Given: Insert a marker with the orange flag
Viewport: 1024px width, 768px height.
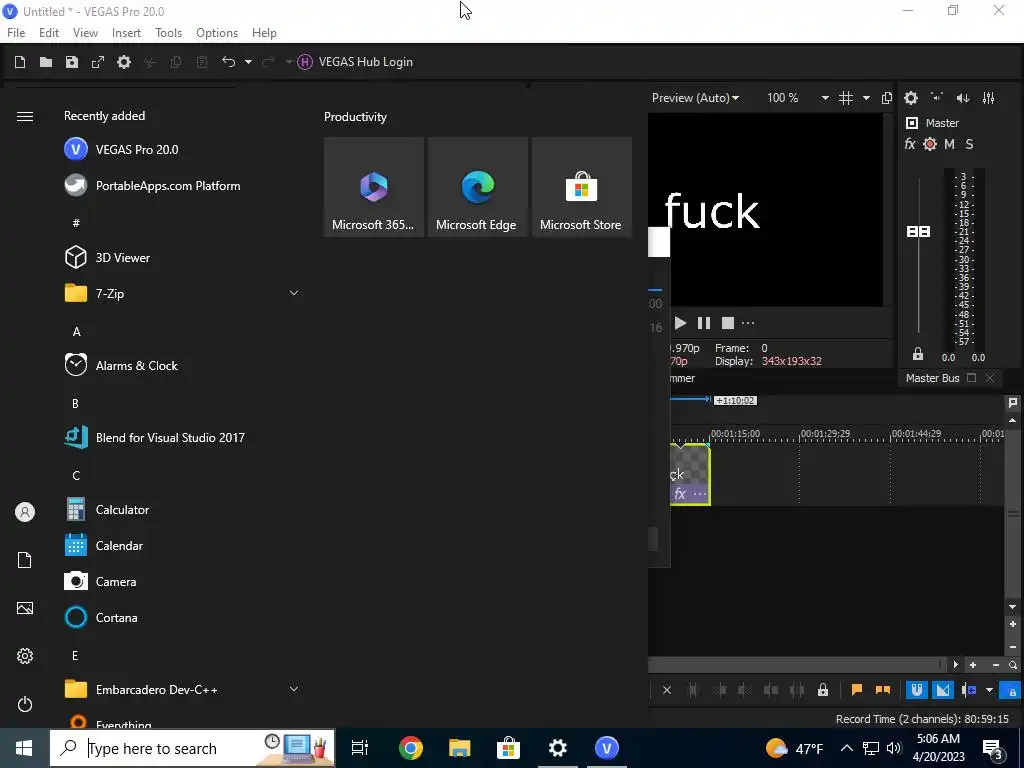Looking at the screenshot, I should 857,690.
